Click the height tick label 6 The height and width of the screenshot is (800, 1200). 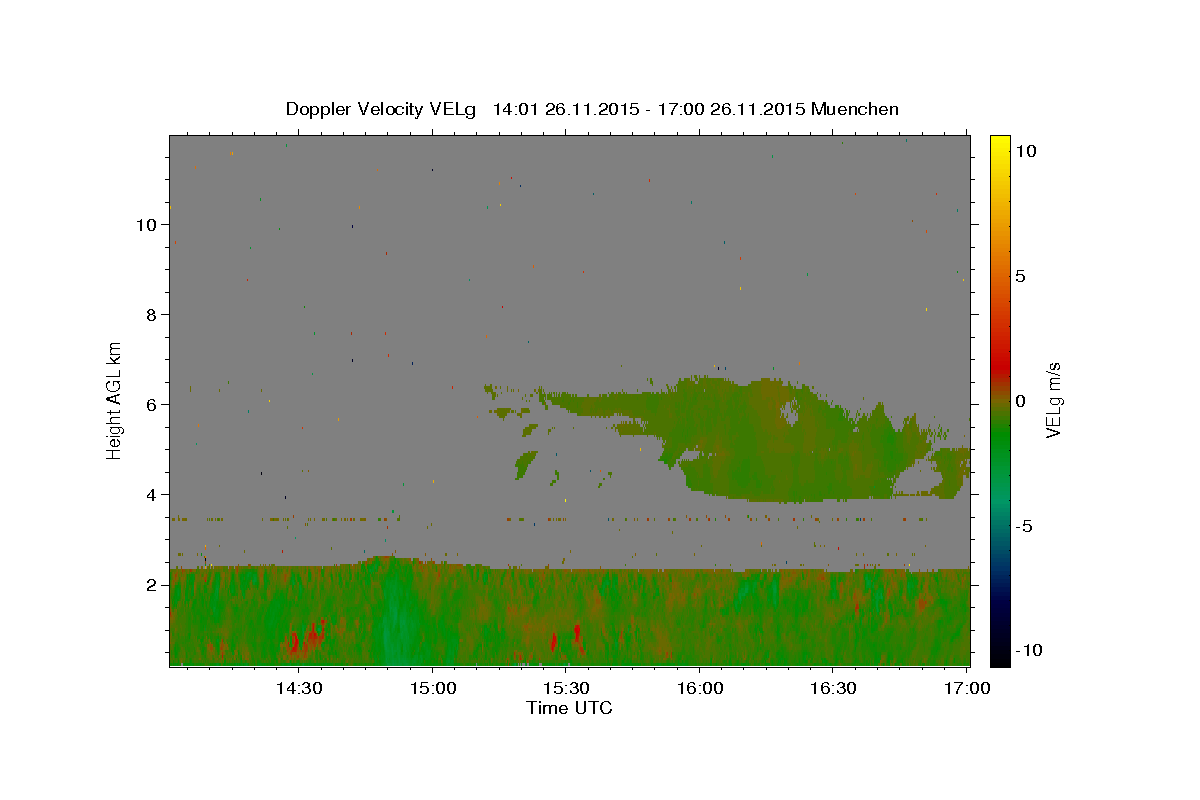pos(153,405)
